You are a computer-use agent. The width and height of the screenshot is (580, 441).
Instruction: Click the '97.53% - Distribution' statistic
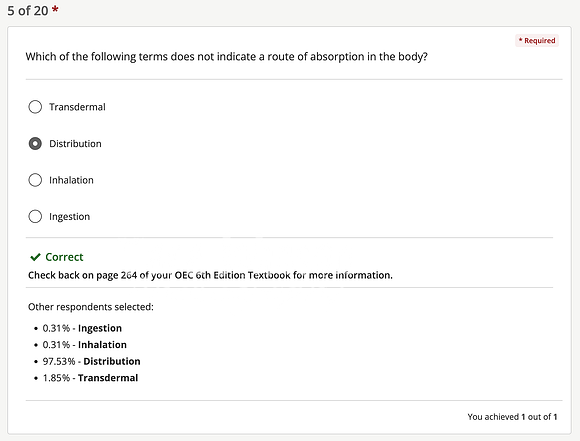(x=91, y=361)
